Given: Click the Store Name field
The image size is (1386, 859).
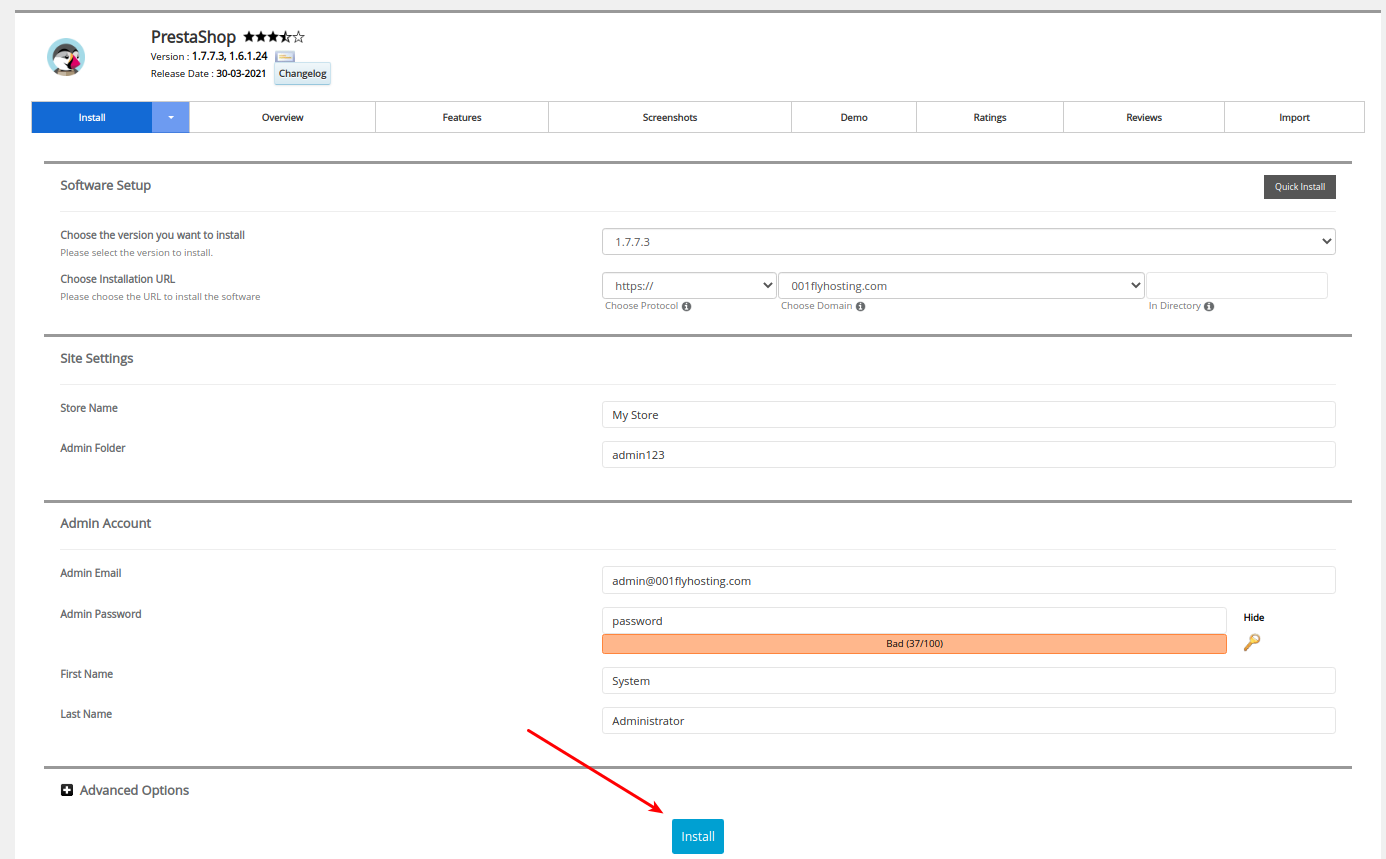Looking at the screenshot, I should [x=969, y=415].
